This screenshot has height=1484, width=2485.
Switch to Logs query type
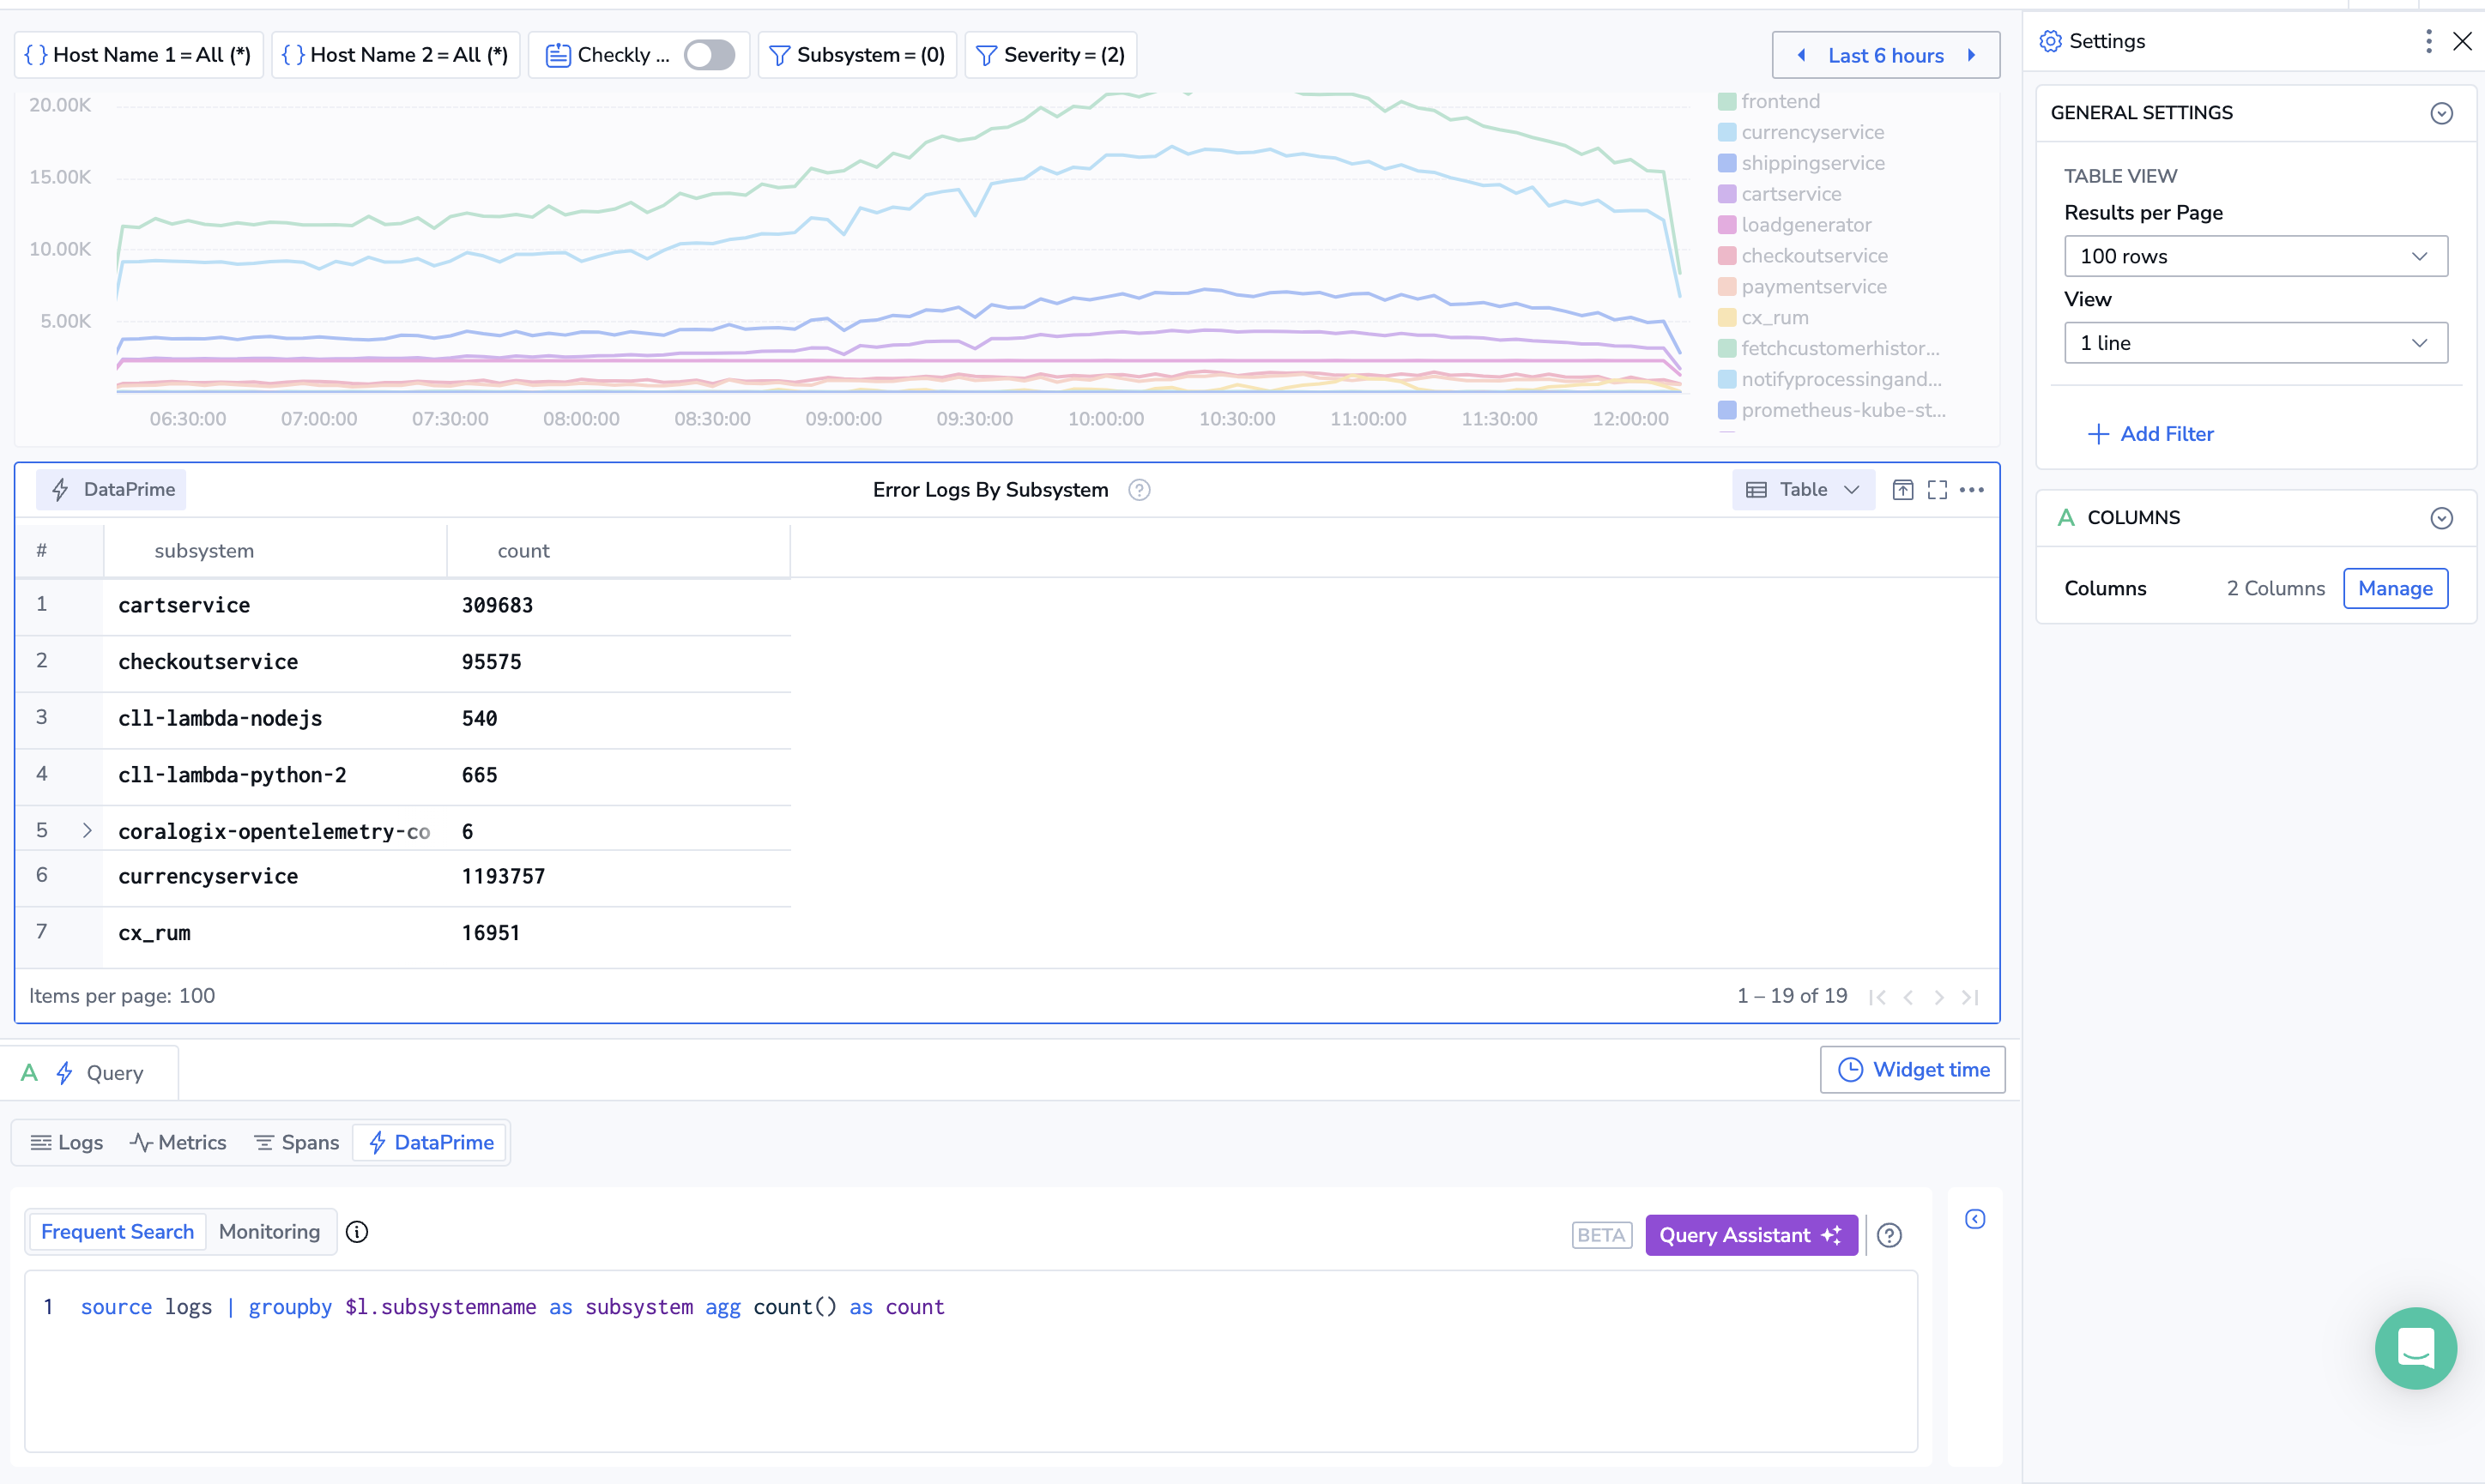[67, 1142]
